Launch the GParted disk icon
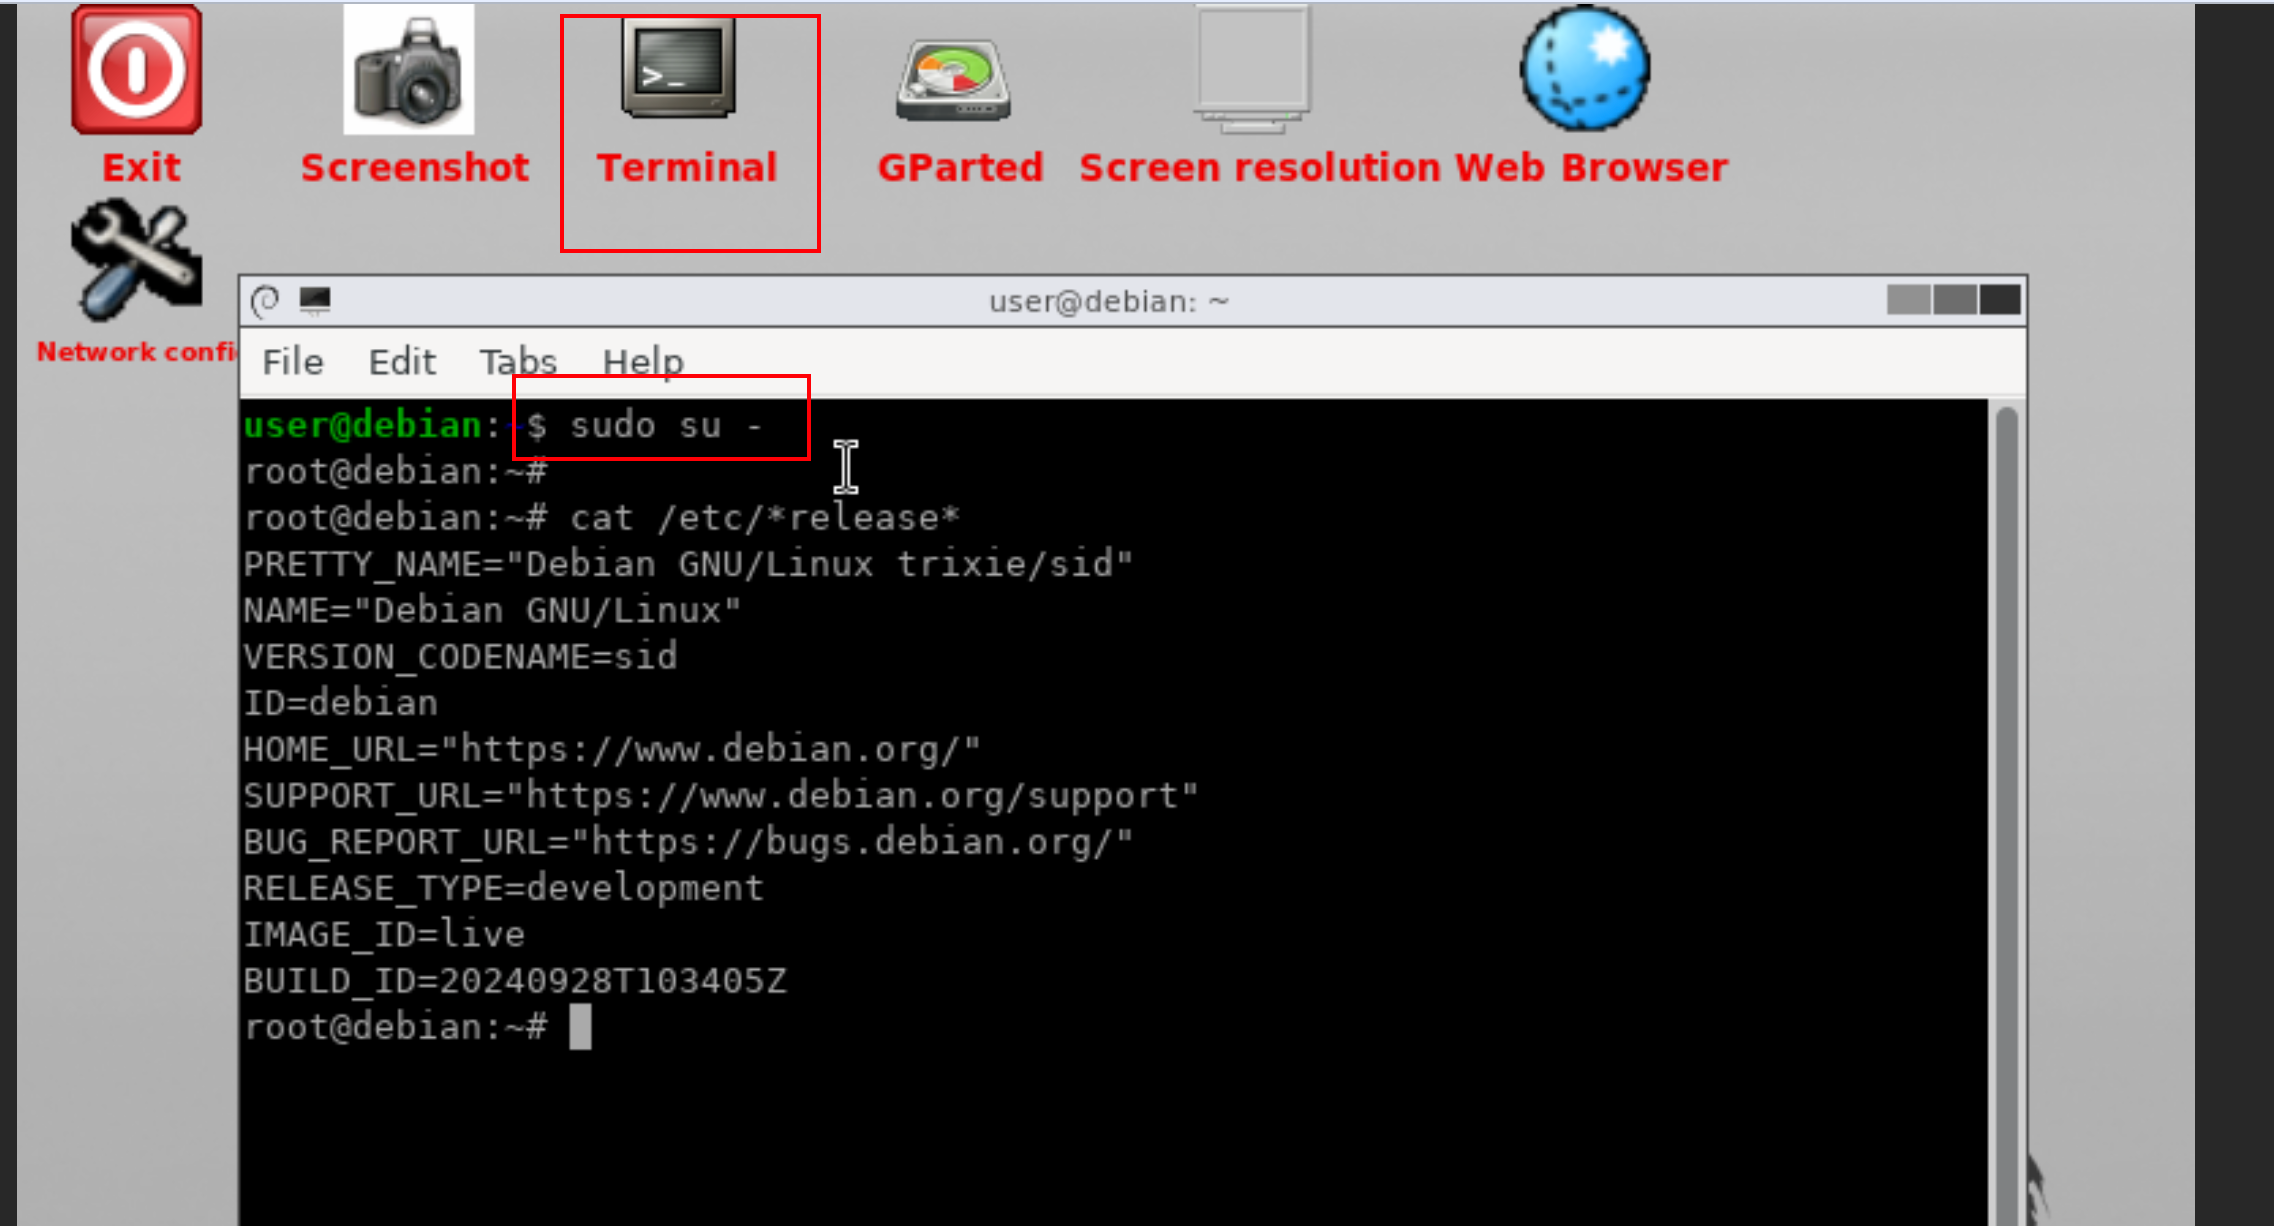 953,81
